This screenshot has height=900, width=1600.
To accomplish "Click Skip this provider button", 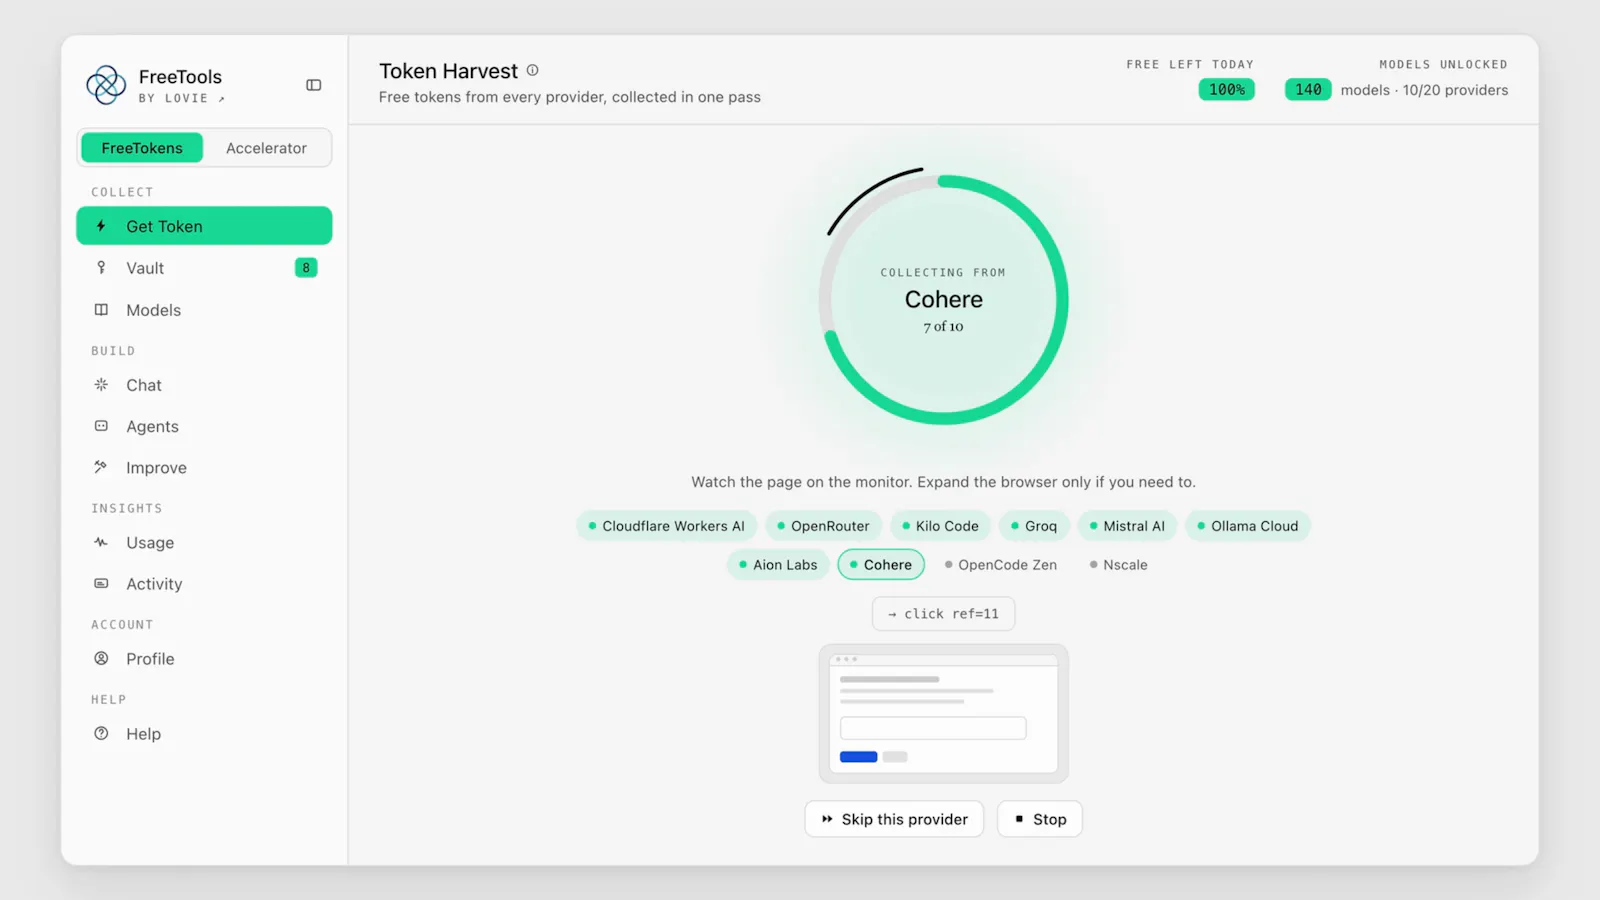I will pyautogui.click(x=894, y=819).
